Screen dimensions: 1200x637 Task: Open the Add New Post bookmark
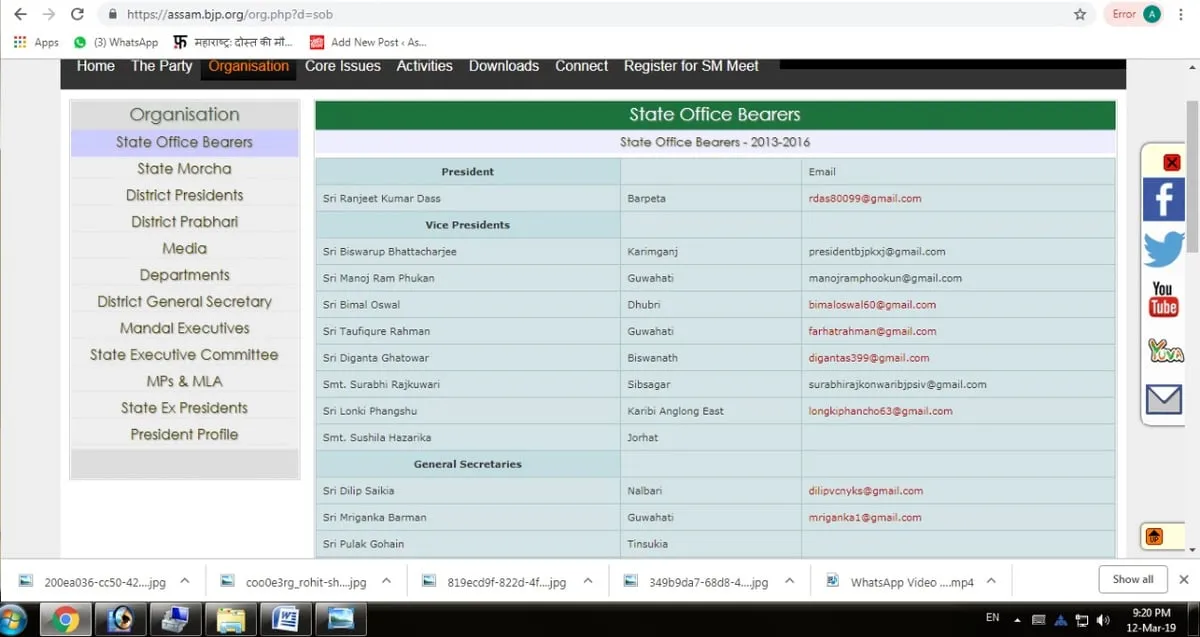coord(368,42)
